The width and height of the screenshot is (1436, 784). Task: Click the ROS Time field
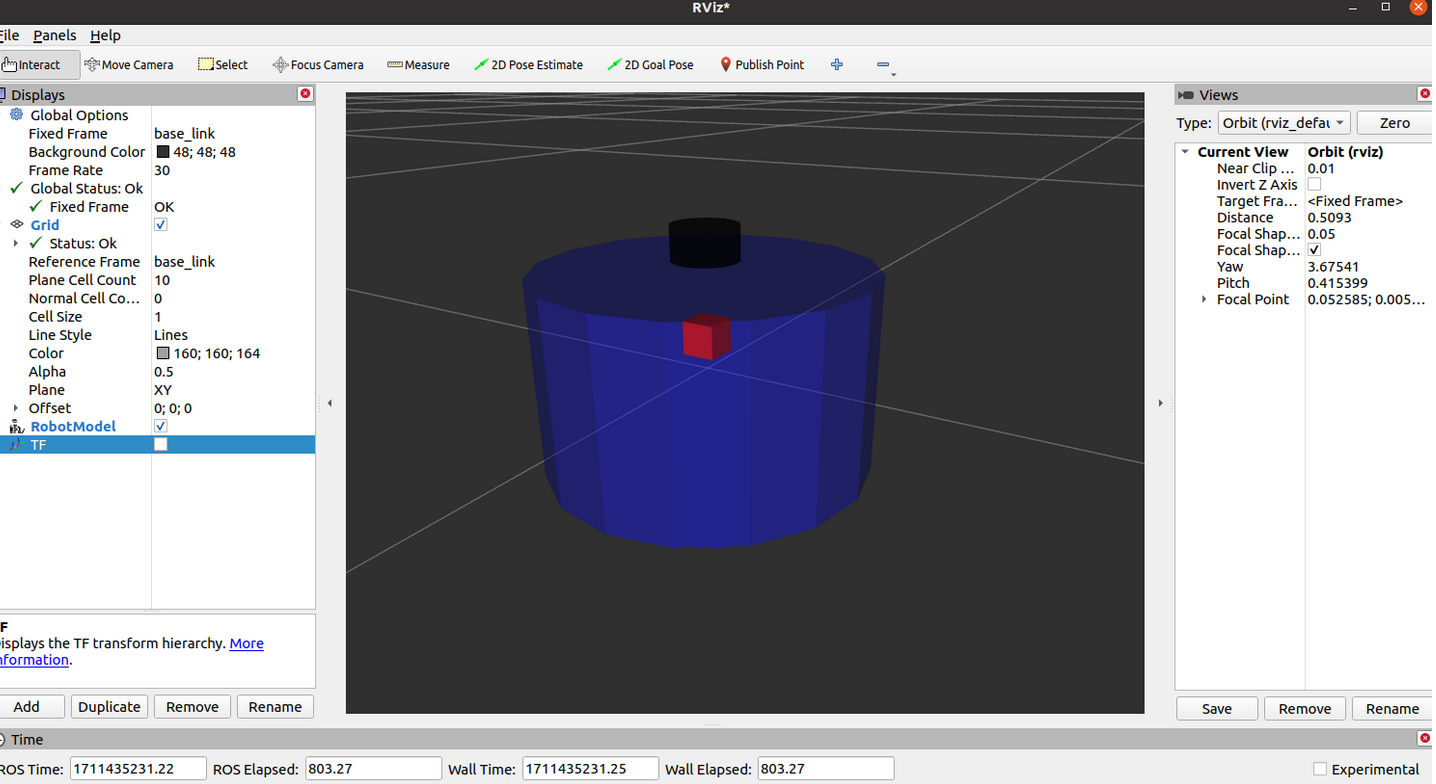[x=138, y=769]
